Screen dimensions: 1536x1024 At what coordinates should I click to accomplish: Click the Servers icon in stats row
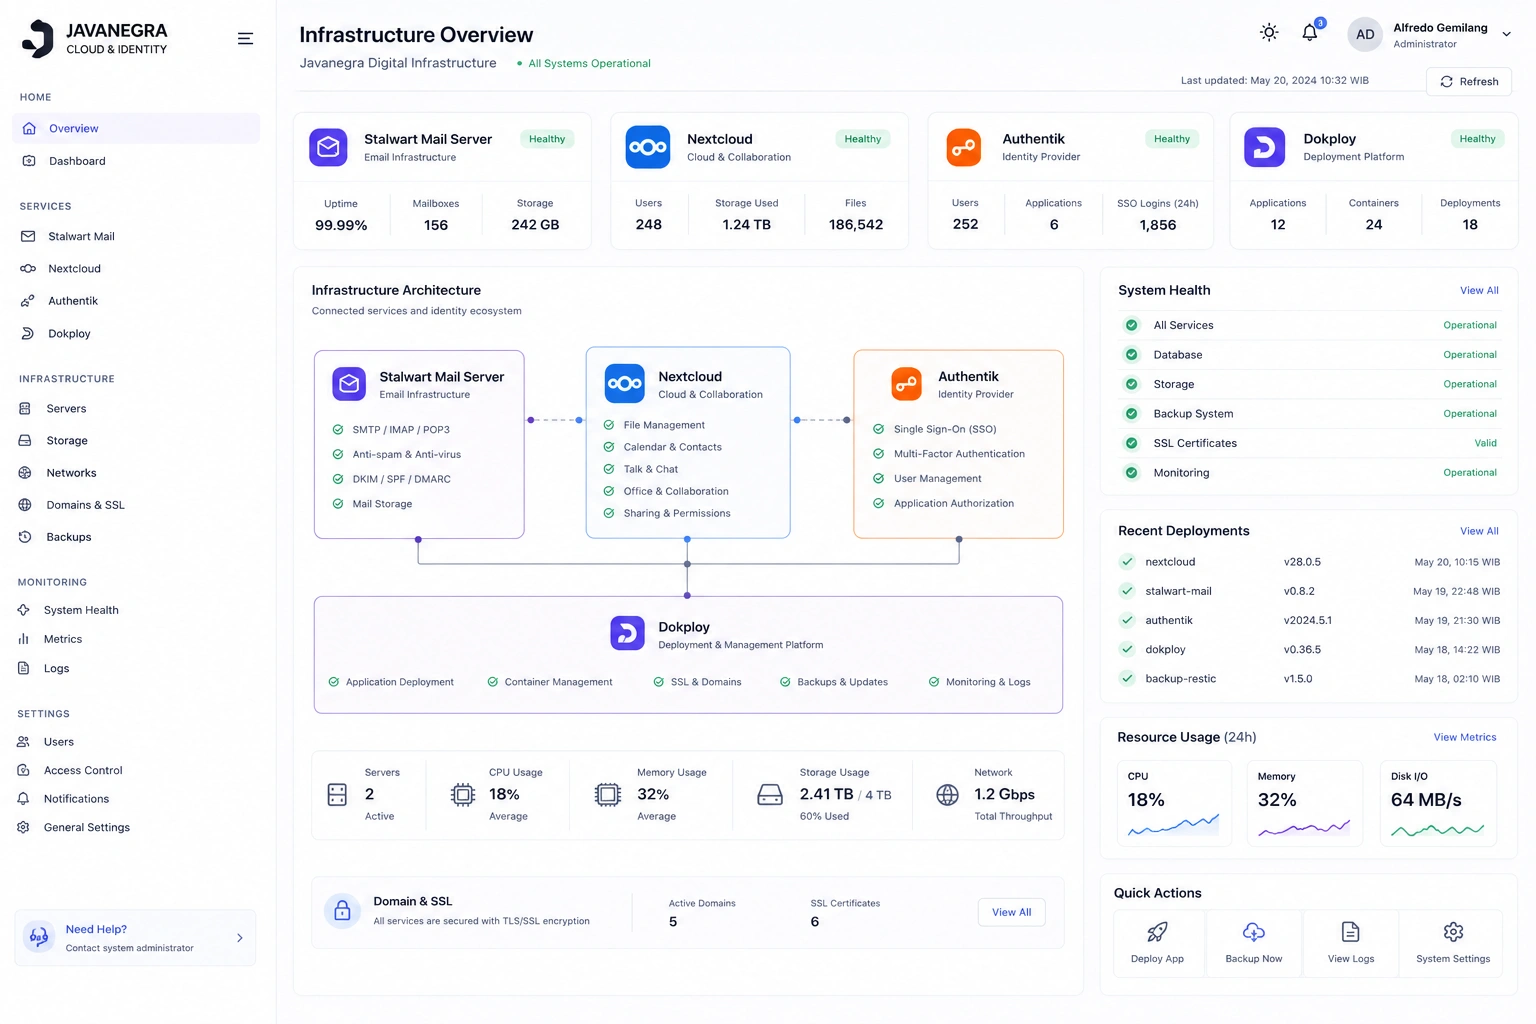pos(337,795)
